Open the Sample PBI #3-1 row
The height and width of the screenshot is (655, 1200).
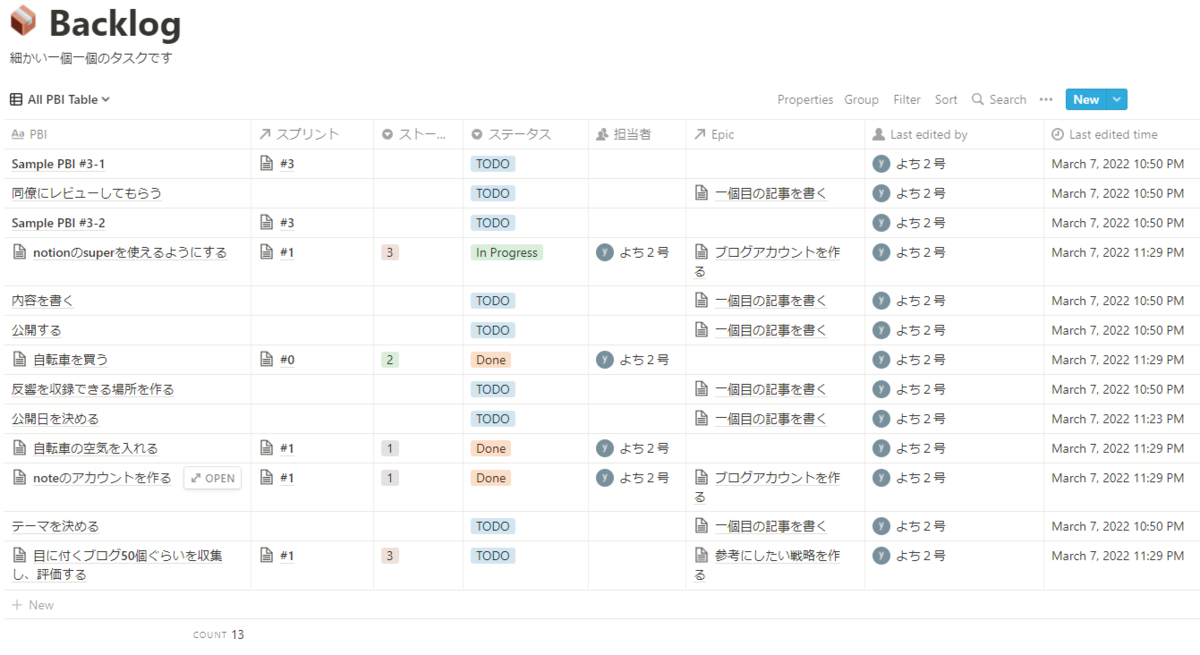coord(58,164)
